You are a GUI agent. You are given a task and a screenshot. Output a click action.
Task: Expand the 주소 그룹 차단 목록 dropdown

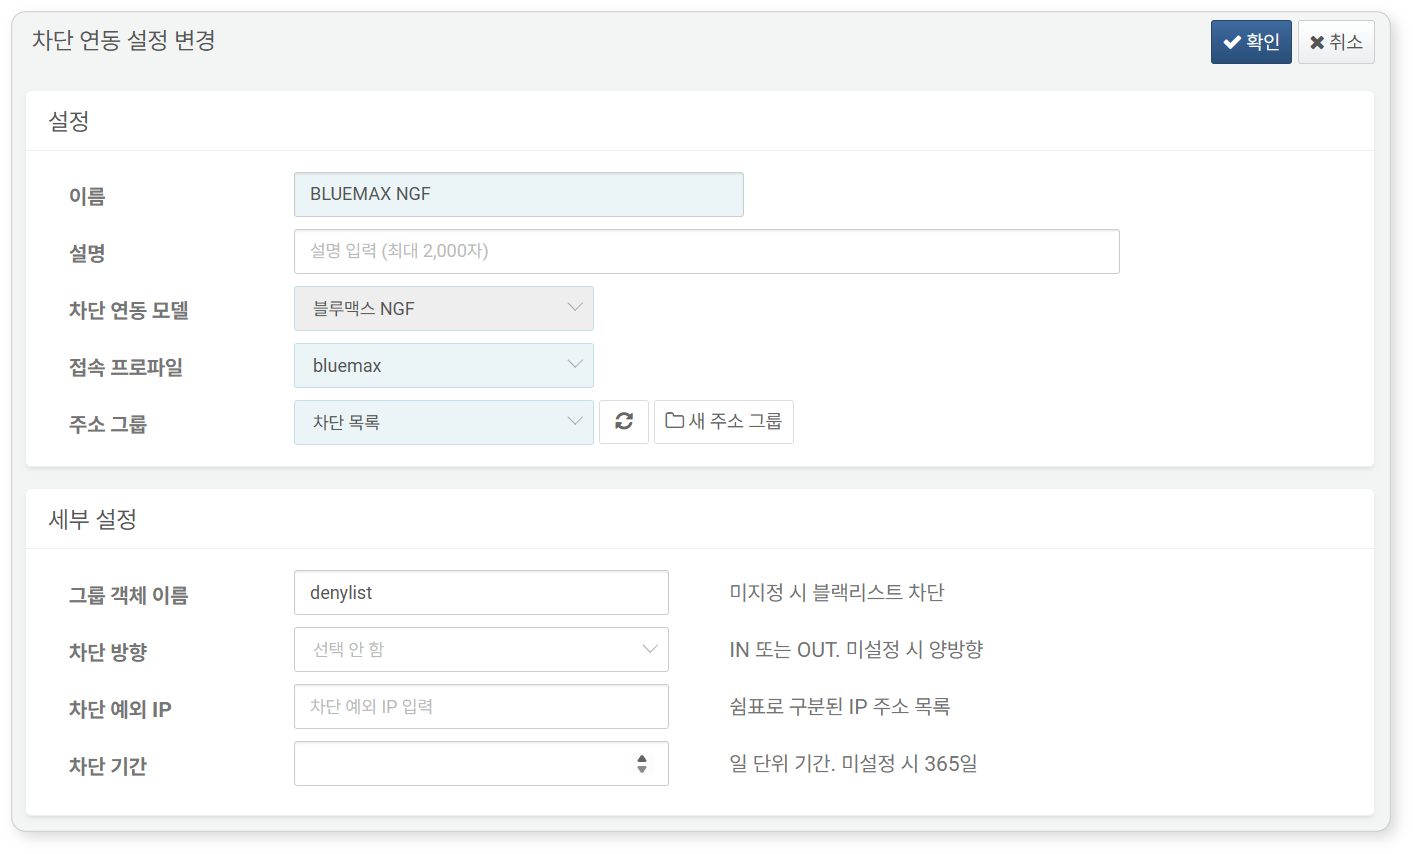(444, 422)
